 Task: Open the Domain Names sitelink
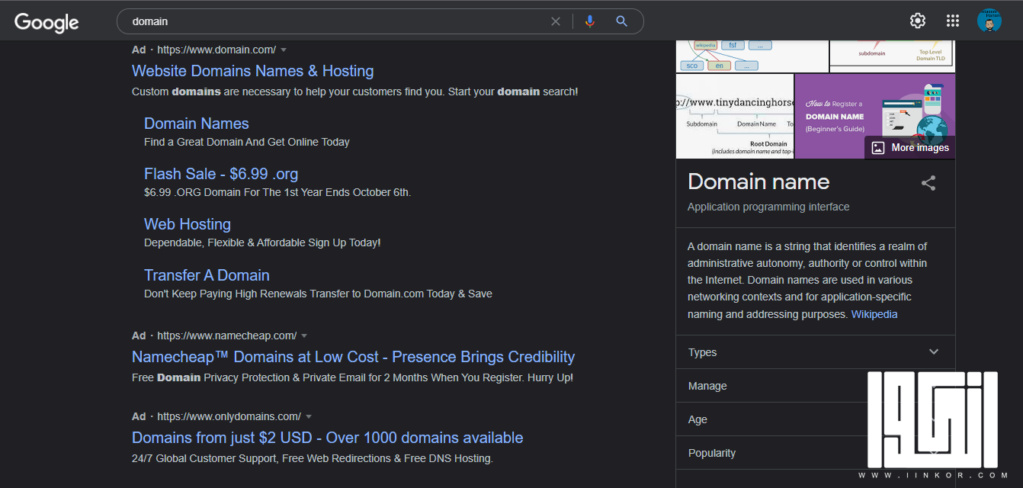pyautogui.click(x=196, y=123)
